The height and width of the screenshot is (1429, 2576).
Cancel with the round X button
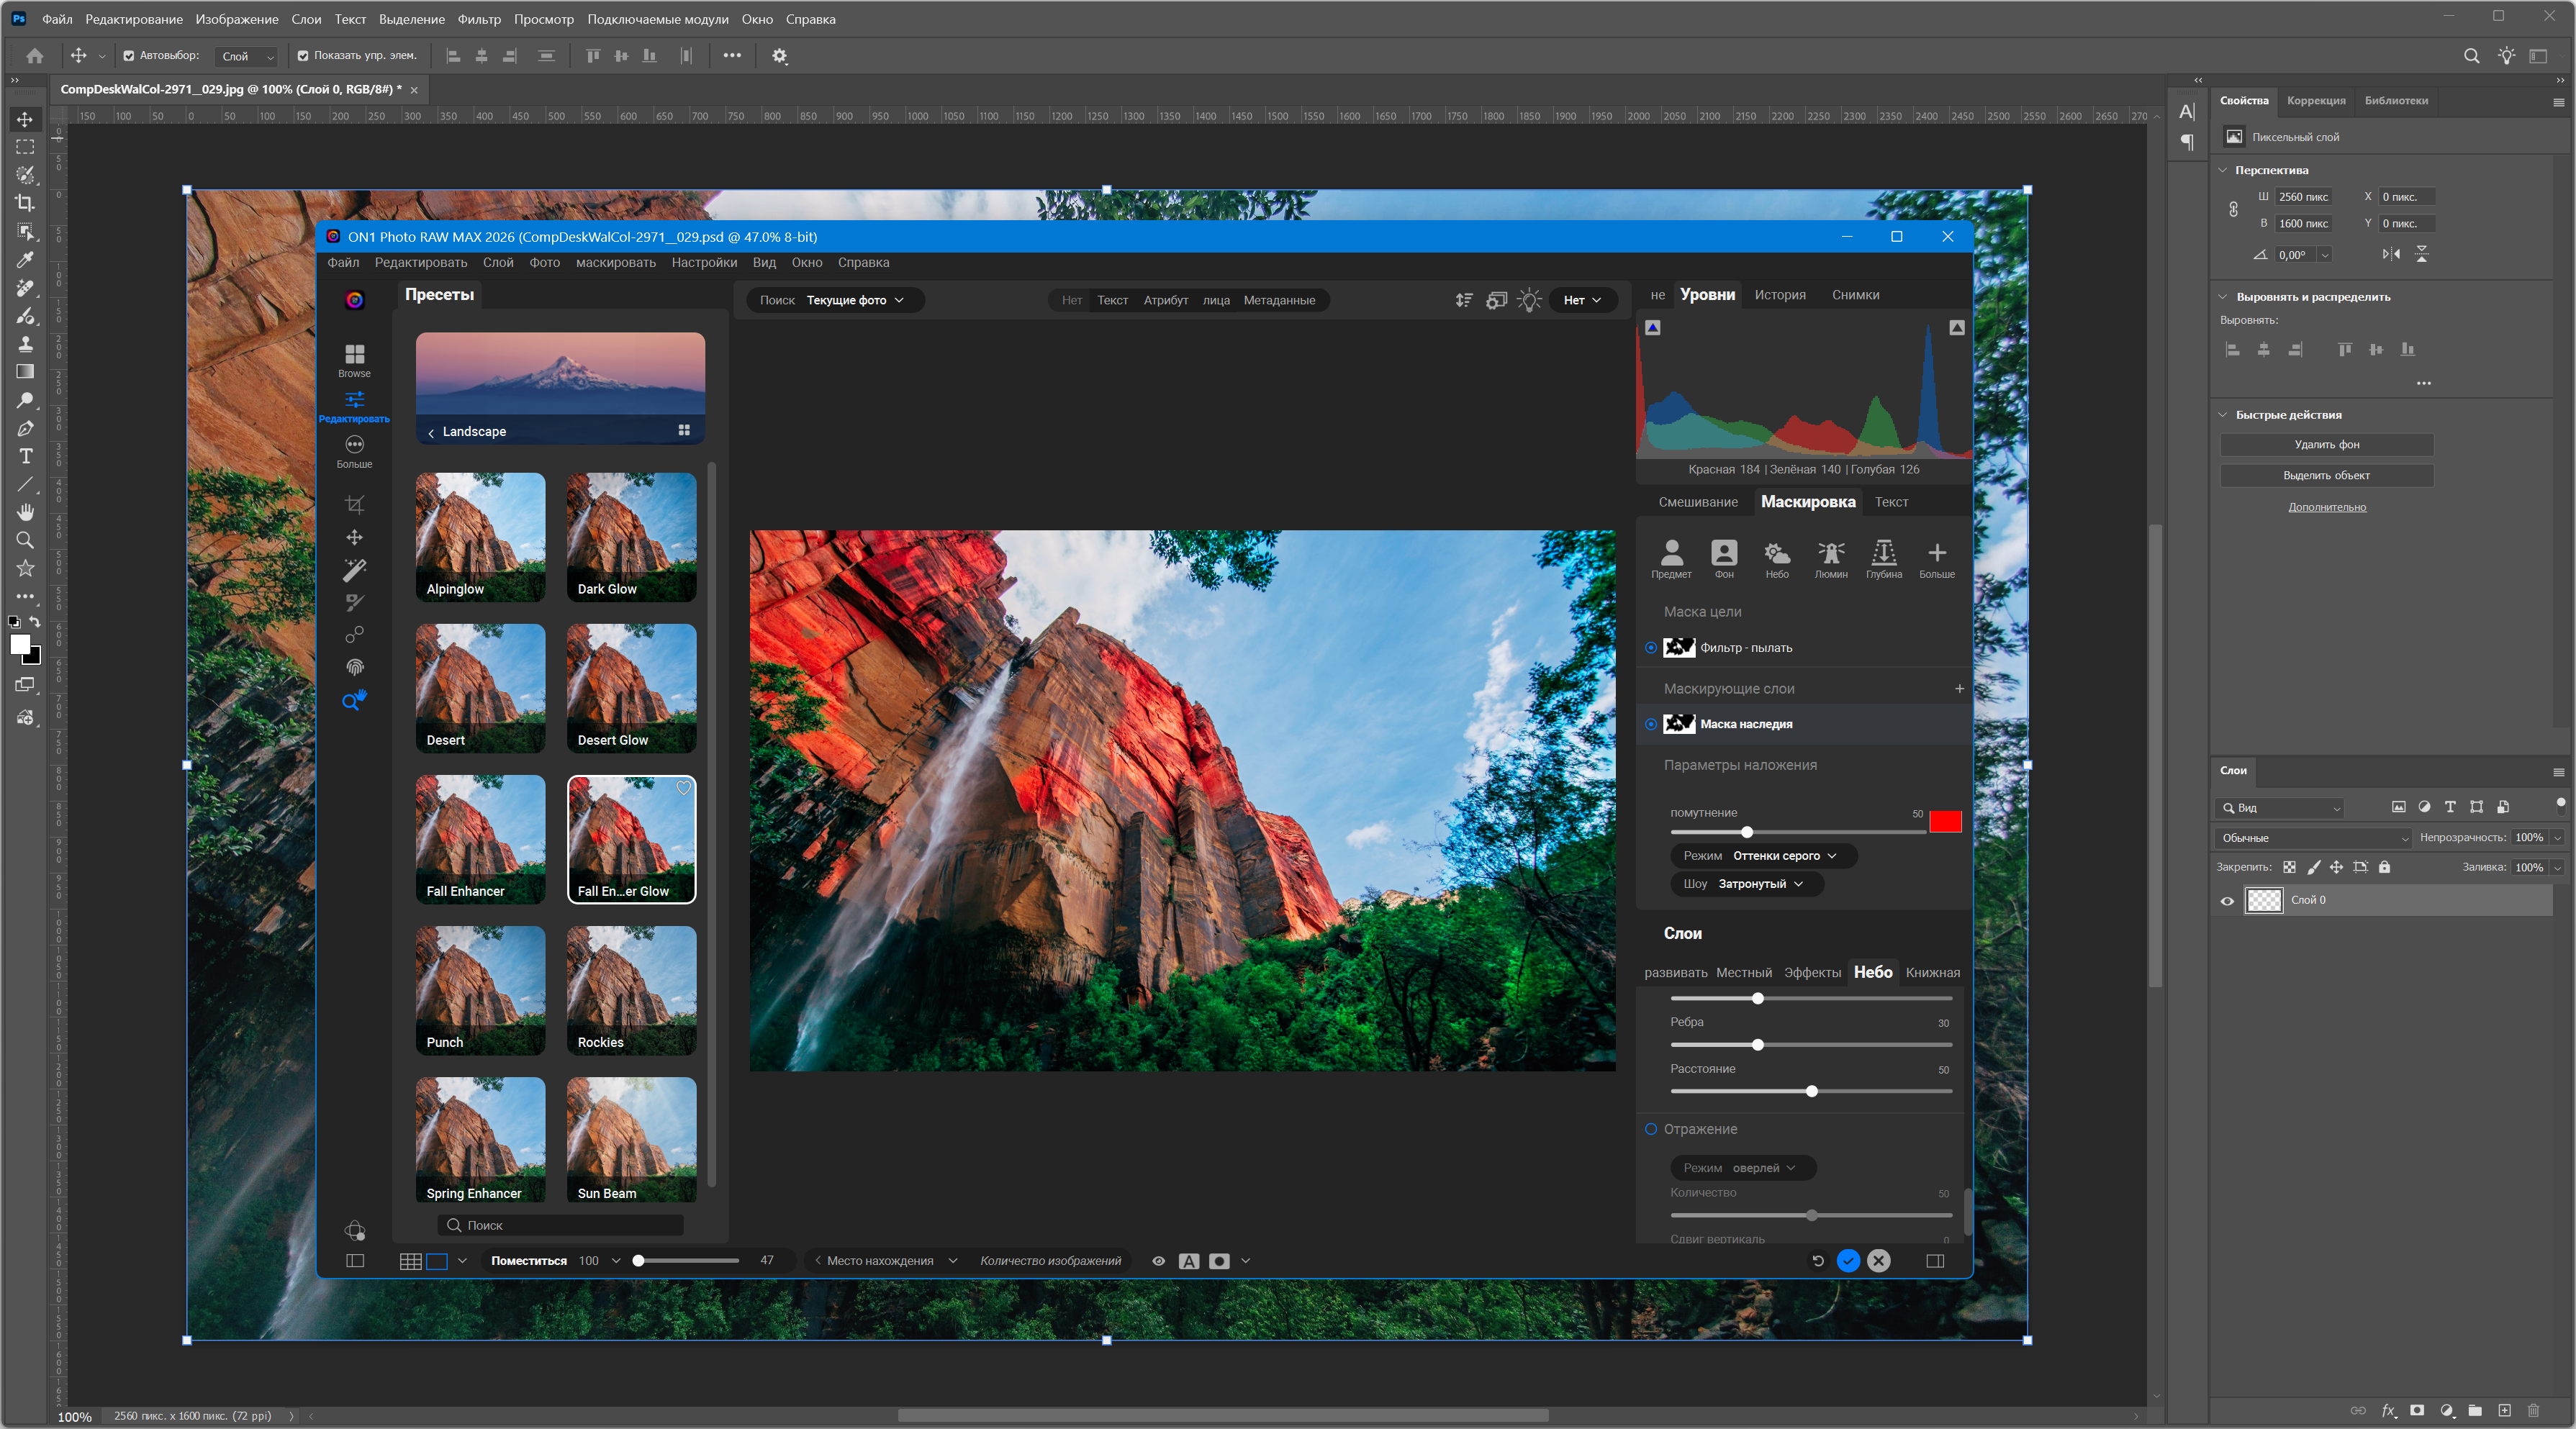1879,1260
